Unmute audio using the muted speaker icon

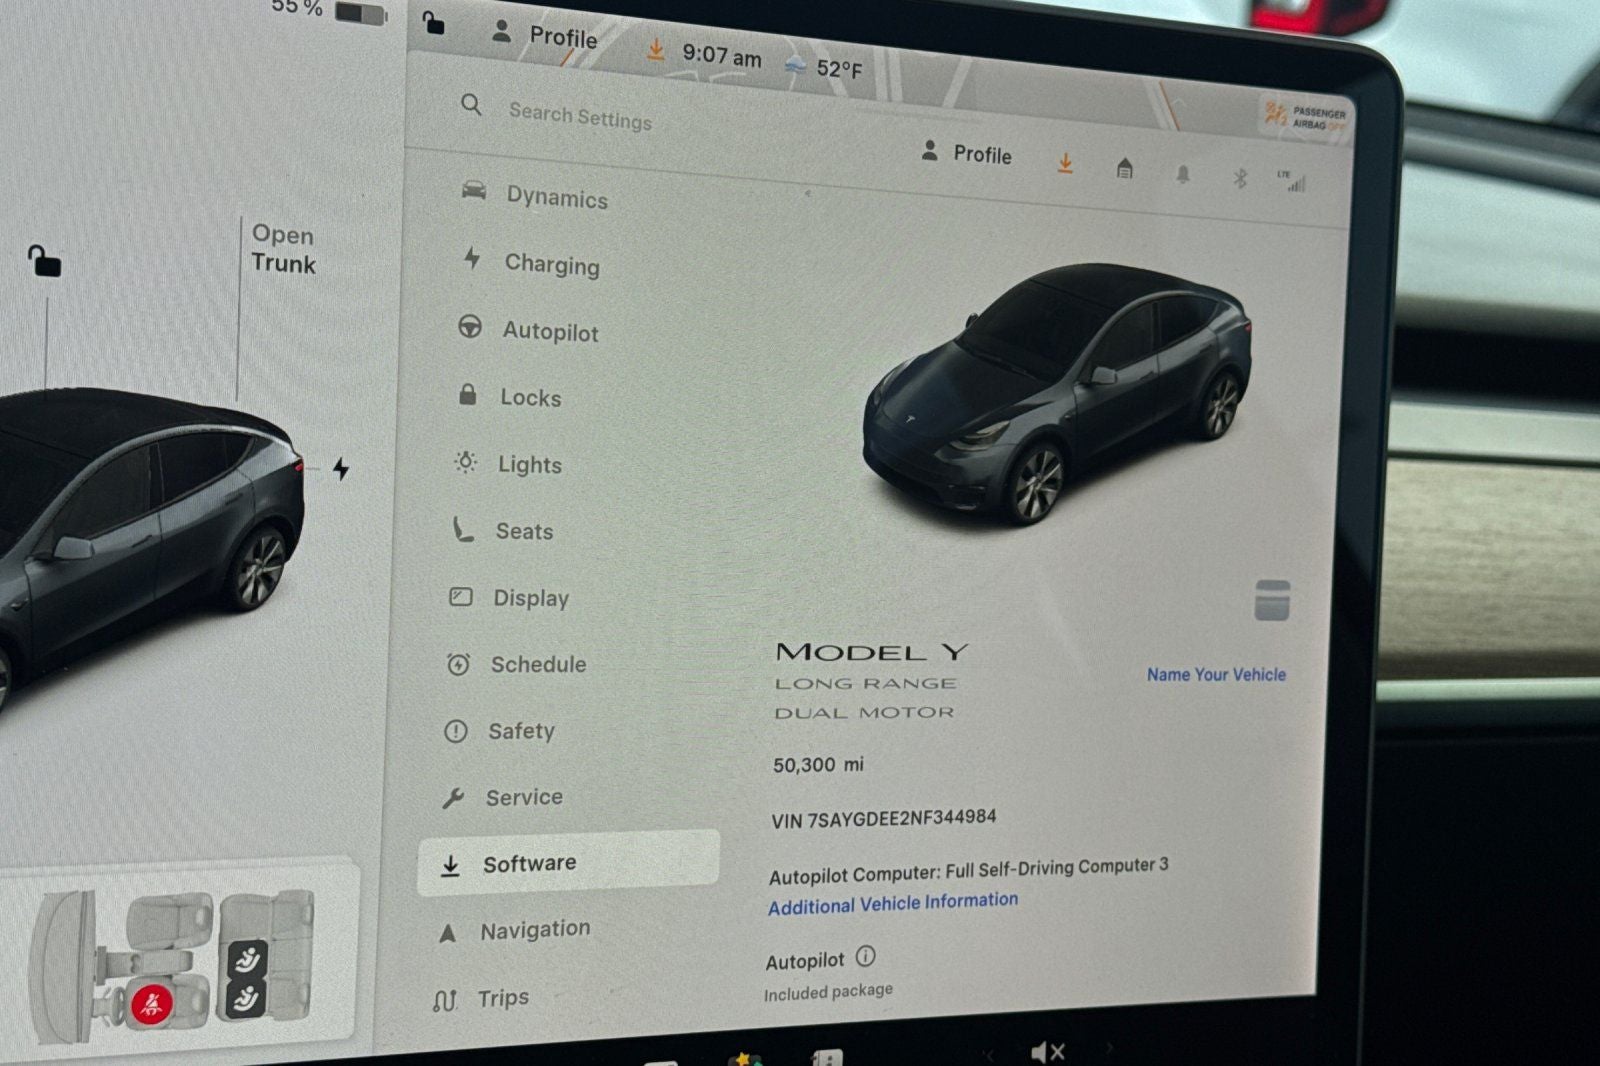[x=1047, y=1050]
